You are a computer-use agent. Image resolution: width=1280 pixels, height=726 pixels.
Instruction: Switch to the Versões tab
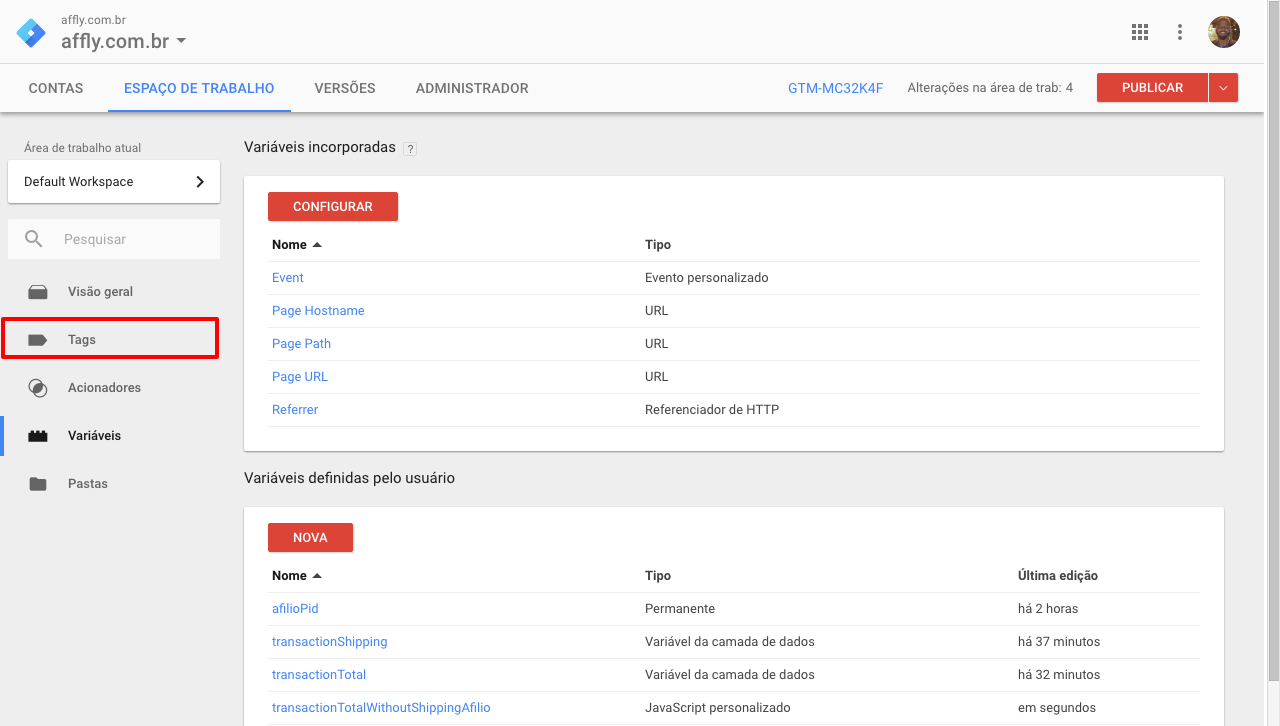[345, 88]
